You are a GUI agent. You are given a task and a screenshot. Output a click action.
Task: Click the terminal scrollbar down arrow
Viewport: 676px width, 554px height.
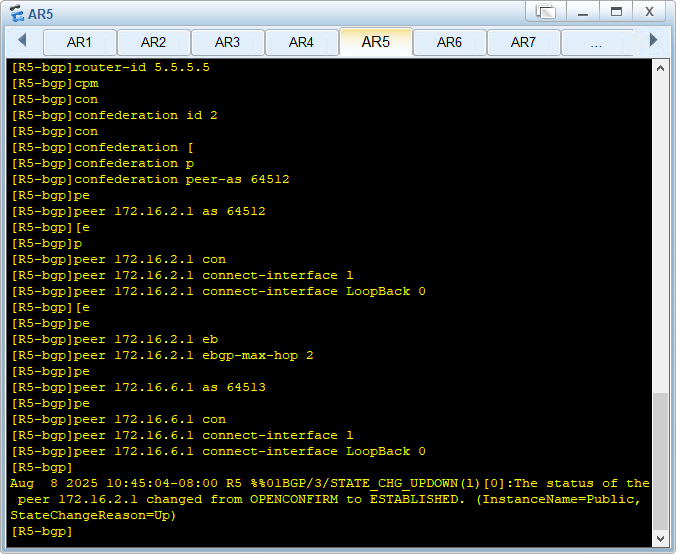(660, 538)
